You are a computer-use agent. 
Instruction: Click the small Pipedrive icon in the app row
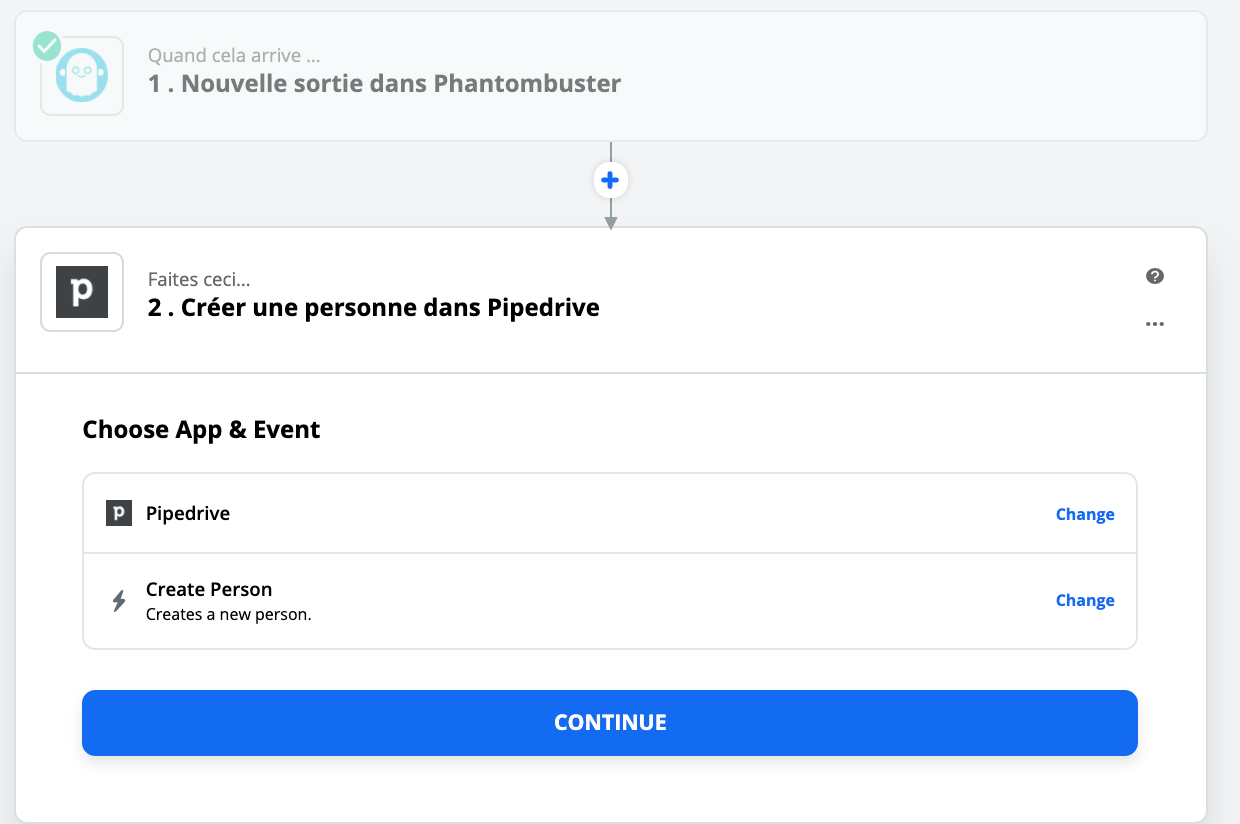click(x=119, y=514)
